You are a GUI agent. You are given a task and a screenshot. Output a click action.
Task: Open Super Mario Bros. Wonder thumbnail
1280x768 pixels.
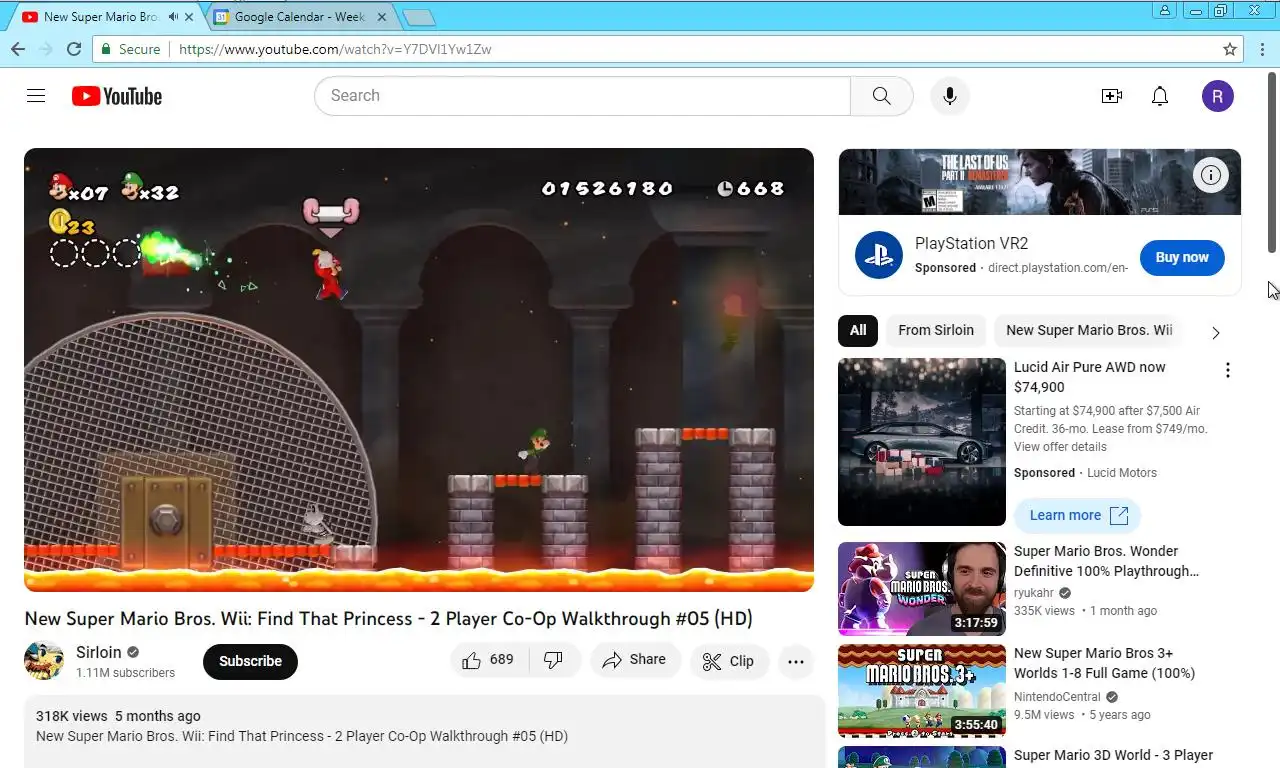[922, 589]
